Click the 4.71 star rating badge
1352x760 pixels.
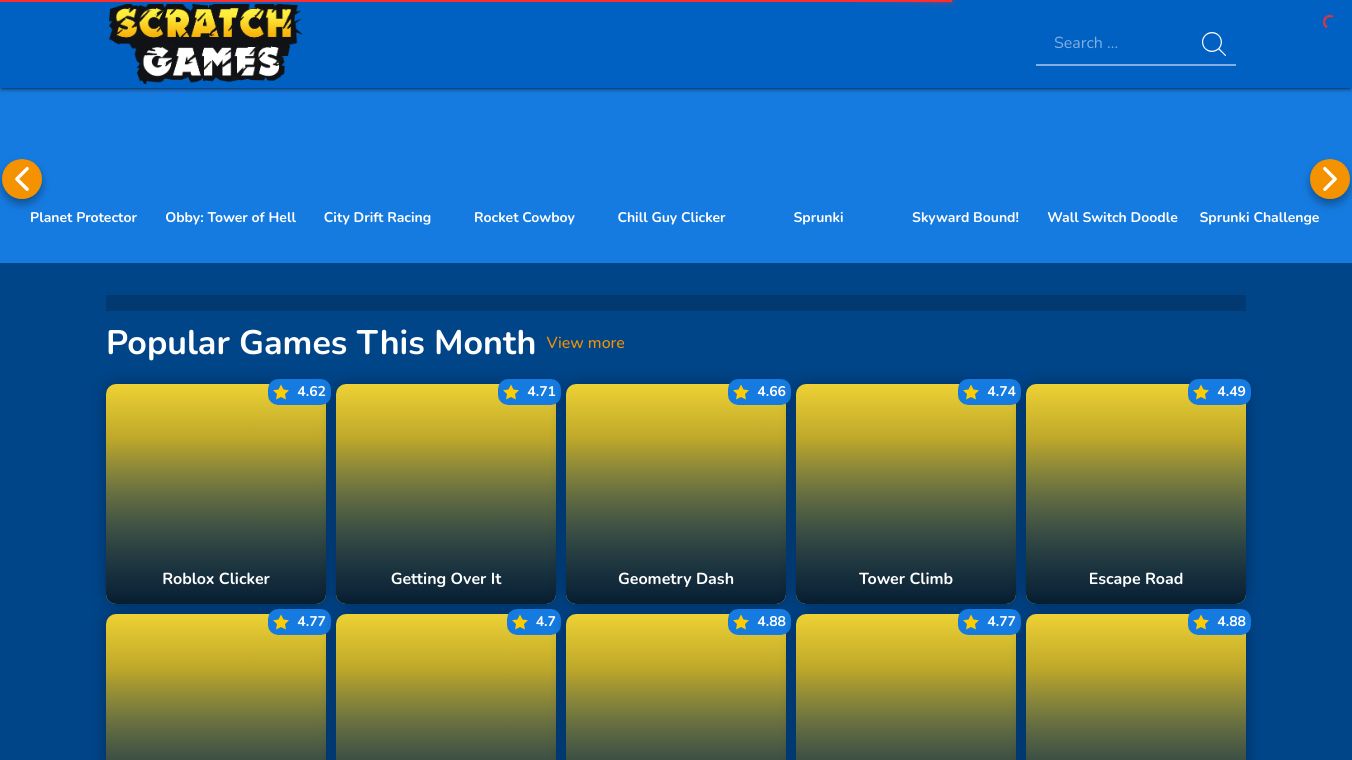[529, 392]
